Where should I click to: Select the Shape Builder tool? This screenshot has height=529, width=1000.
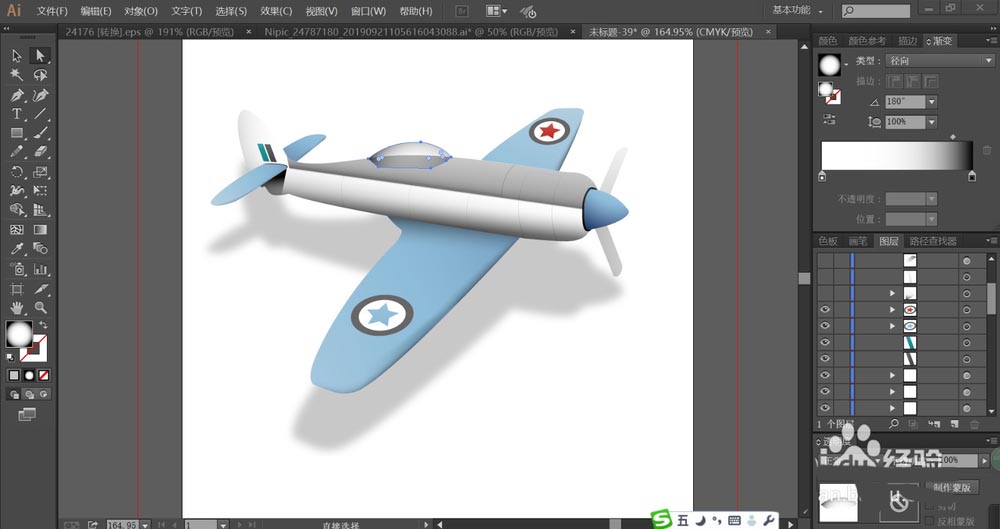pyautogui.click(x=17, y=210)
